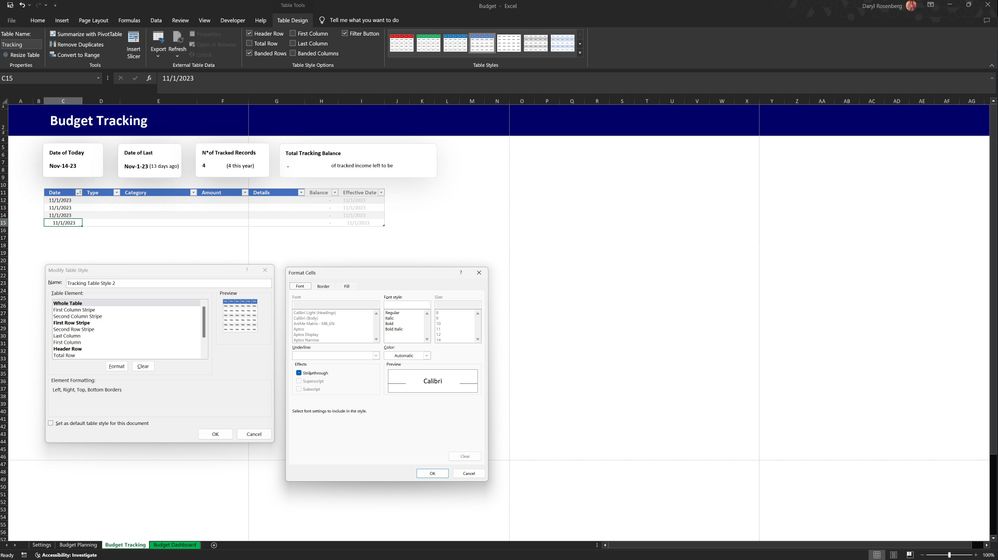The width and height of the screenshot is (998, 560).
Task: Open the Details column filter dropdown
Action: click(x=302, y=192)
